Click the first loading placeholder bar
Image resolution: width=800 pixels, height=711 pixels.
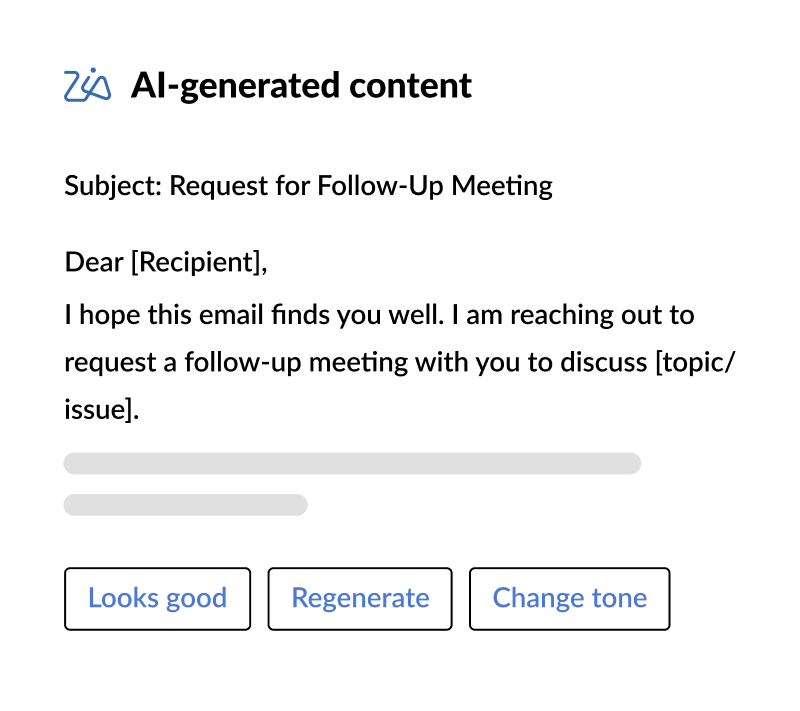353,463
